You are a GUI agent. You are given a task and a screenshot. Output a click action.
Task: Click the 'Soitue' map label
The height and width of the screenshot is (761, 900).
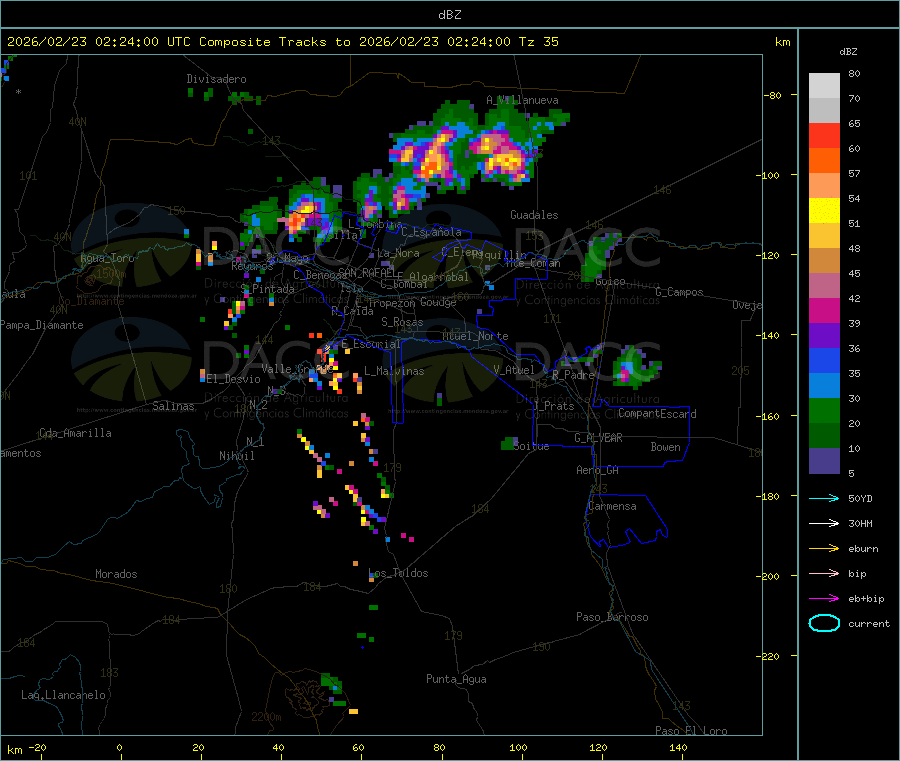click(531, 446)
